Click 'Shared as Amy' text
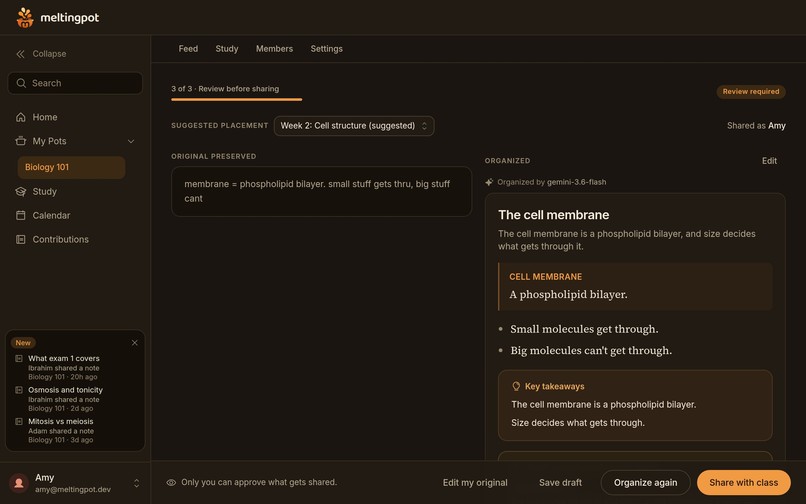The width and height of the screenshot is (806, 504). 756,126
